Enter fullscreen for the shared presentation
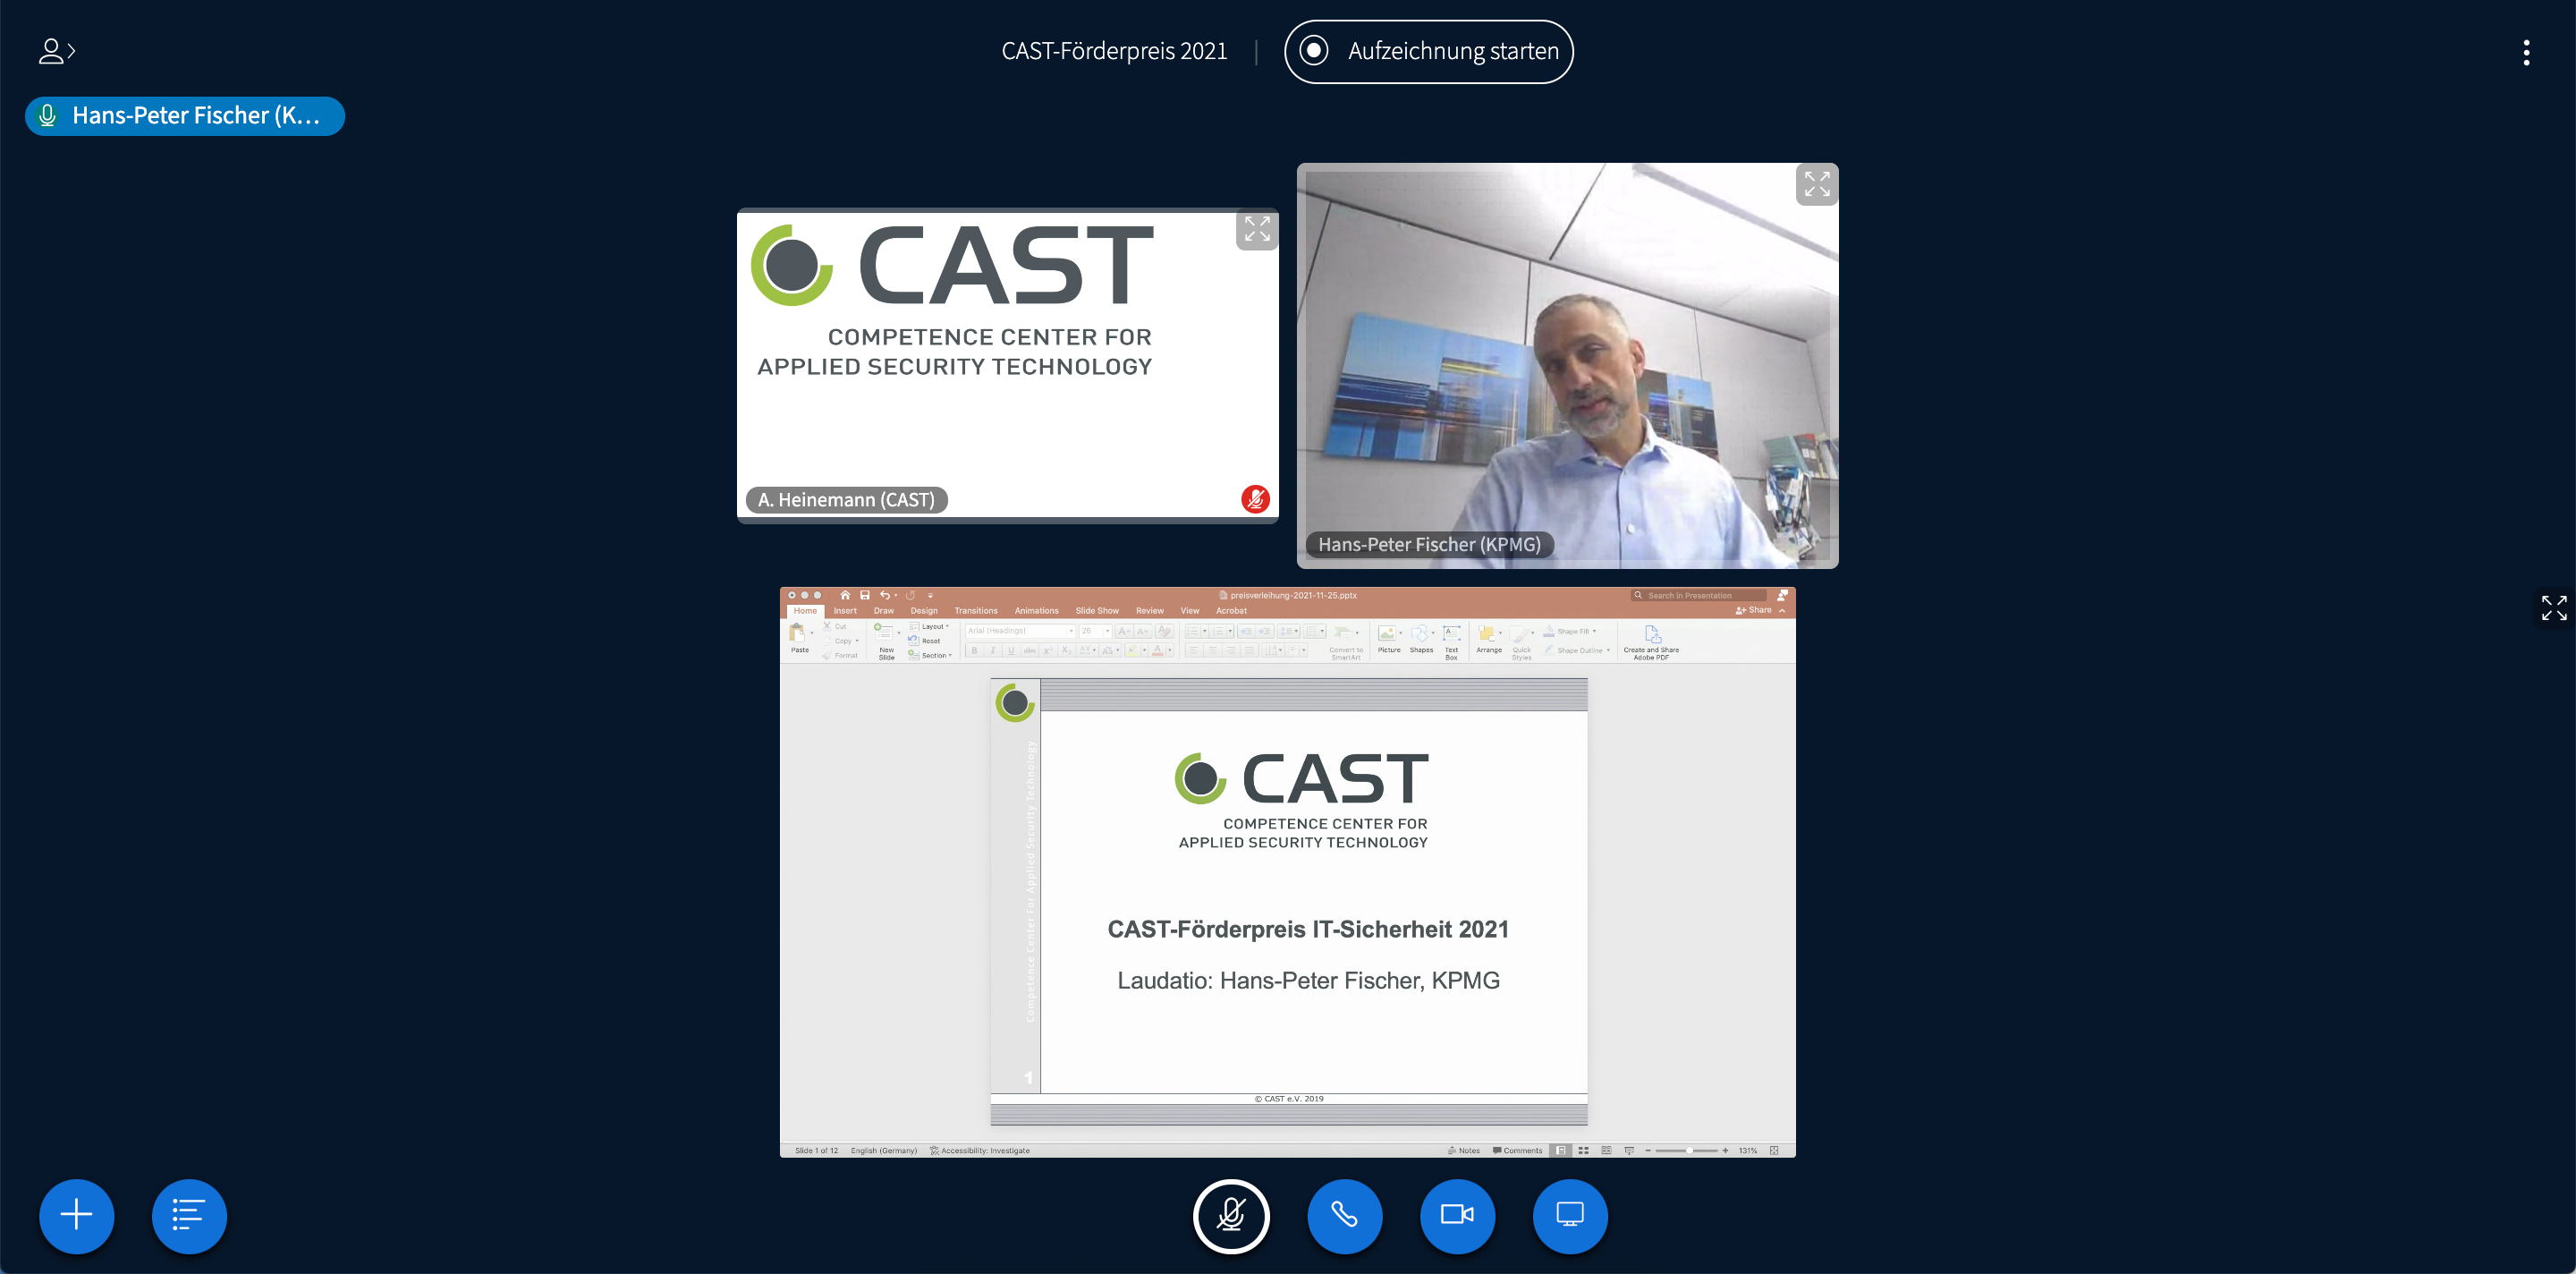2576x1274 pixels. [x=2554, y=607]
